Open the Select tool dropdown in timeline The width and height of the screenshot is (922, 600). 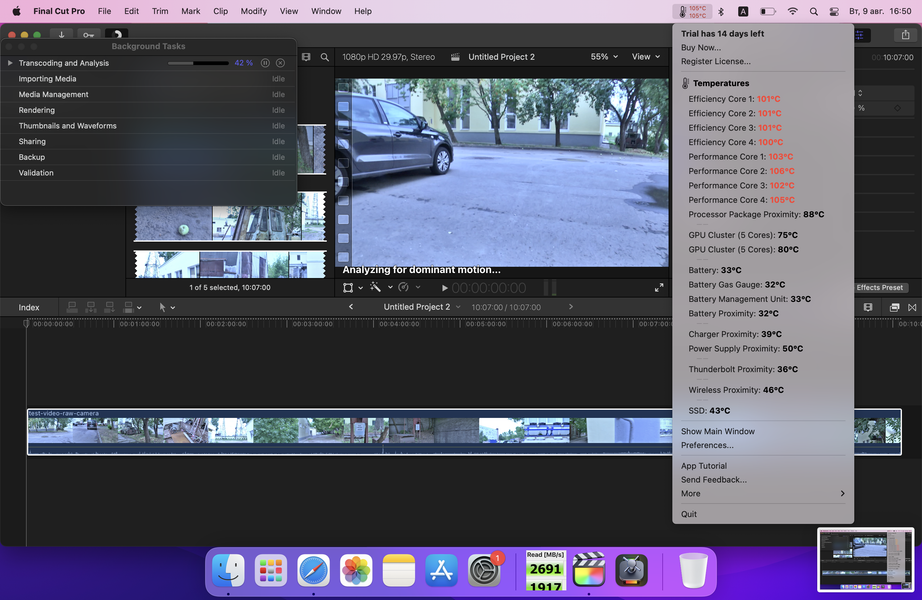coord(166,307)
